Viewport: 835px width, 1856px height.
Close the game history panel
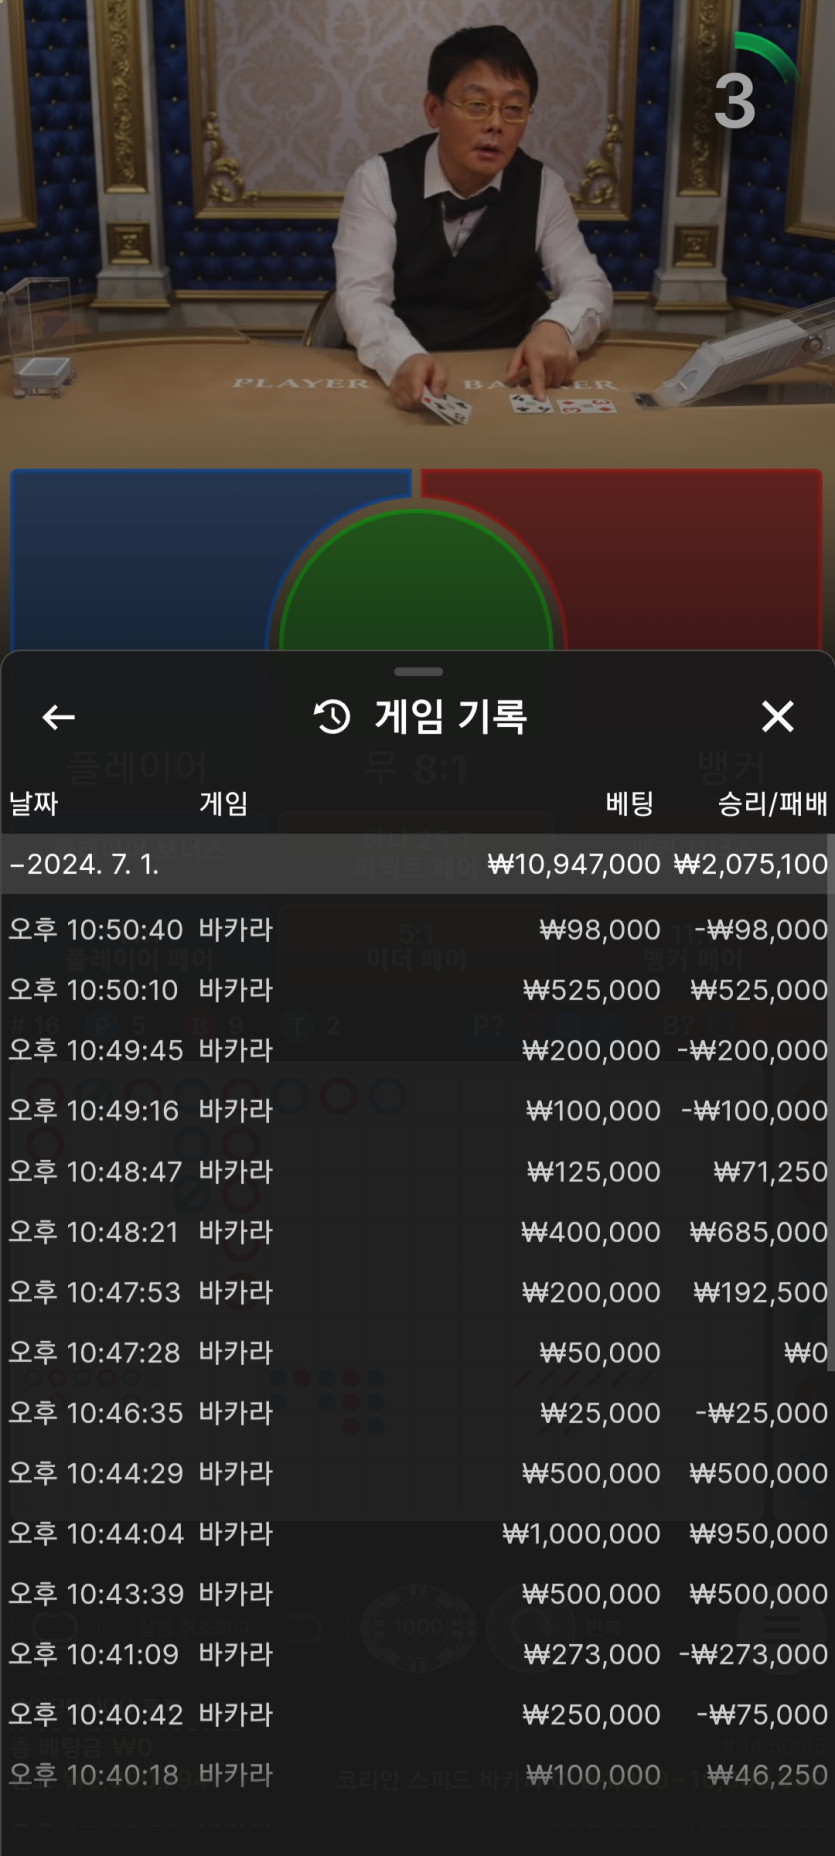tap(777, 716)
